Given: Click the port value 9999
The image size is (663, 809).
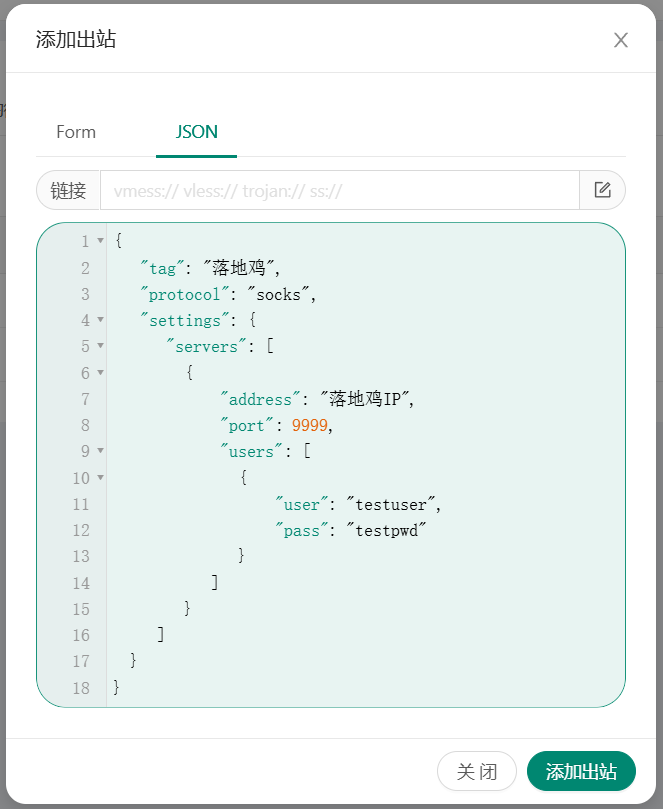Looking at the screenshot, I should [310, 425].
